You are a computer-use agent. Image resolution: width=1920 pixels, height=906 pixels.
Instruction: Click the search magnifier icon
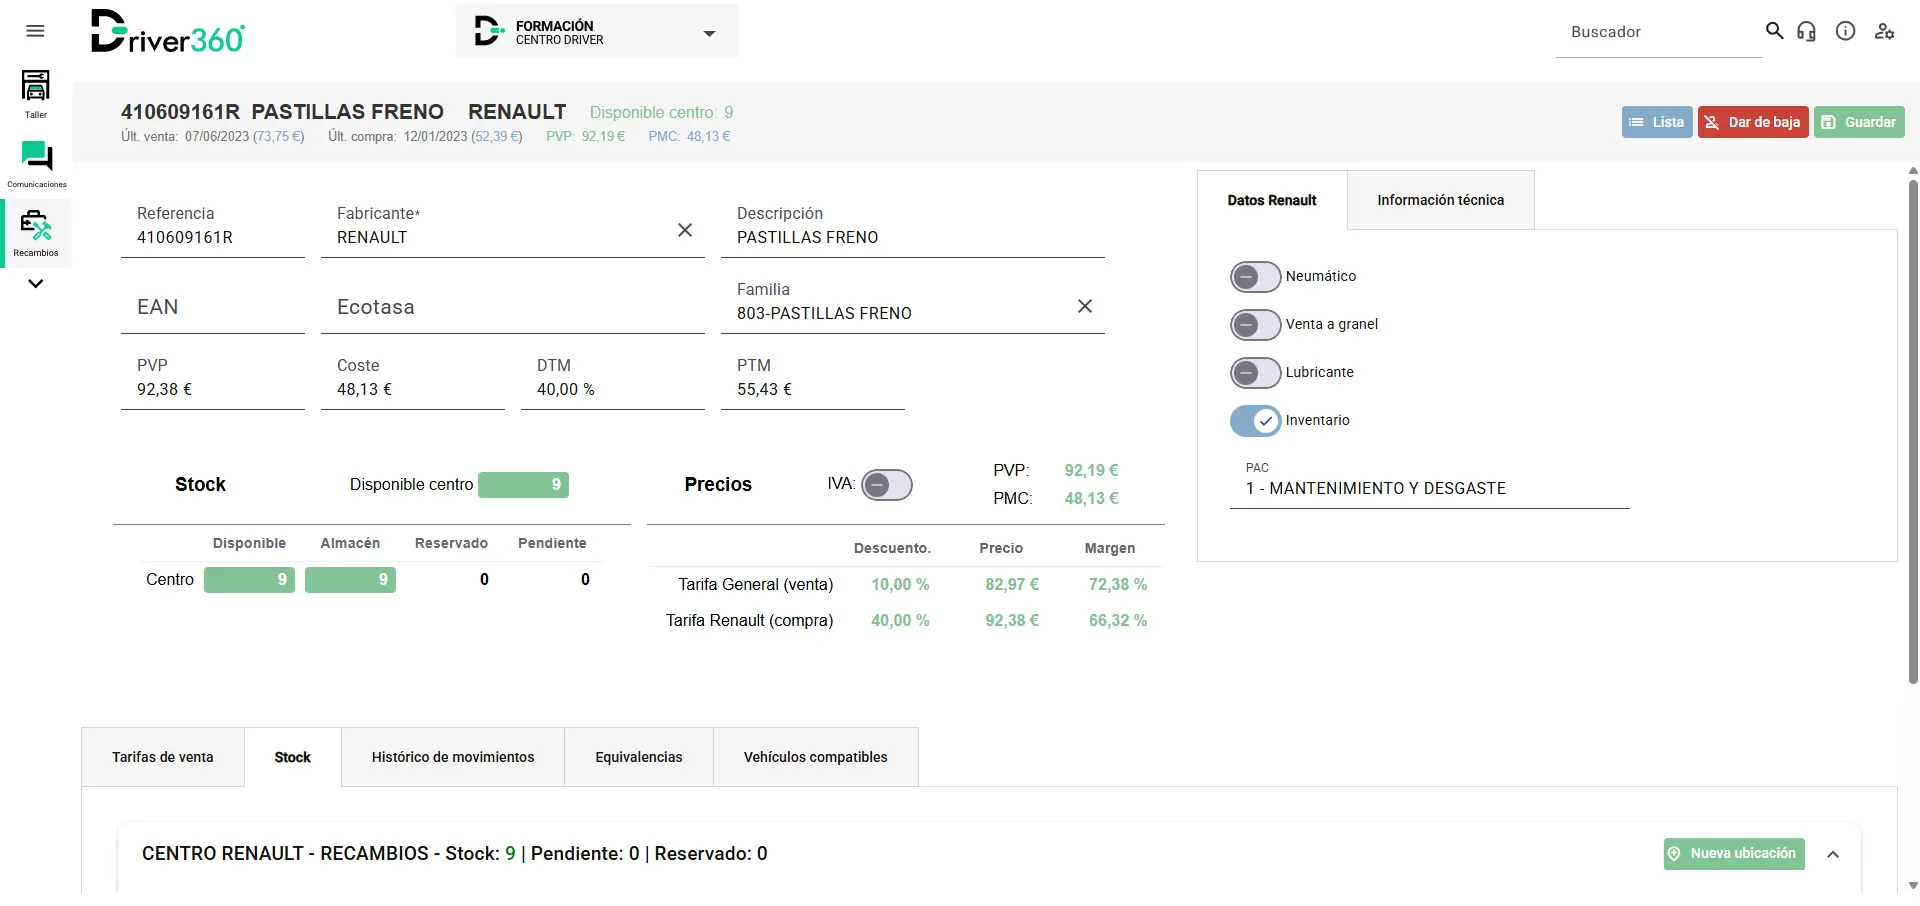click(1774, 31)
